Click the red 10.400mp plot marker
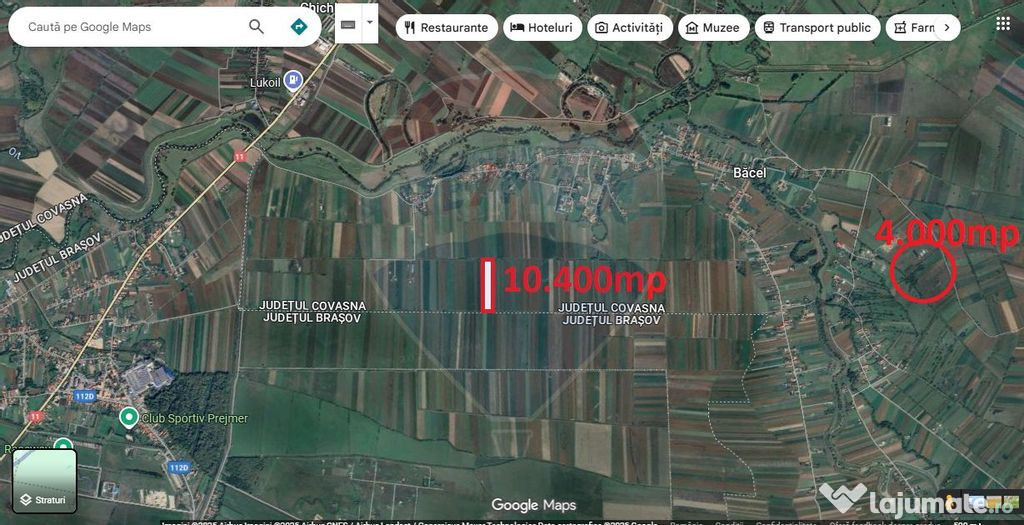This screenshot has height=525, width=1024. [x=488, y=285]
